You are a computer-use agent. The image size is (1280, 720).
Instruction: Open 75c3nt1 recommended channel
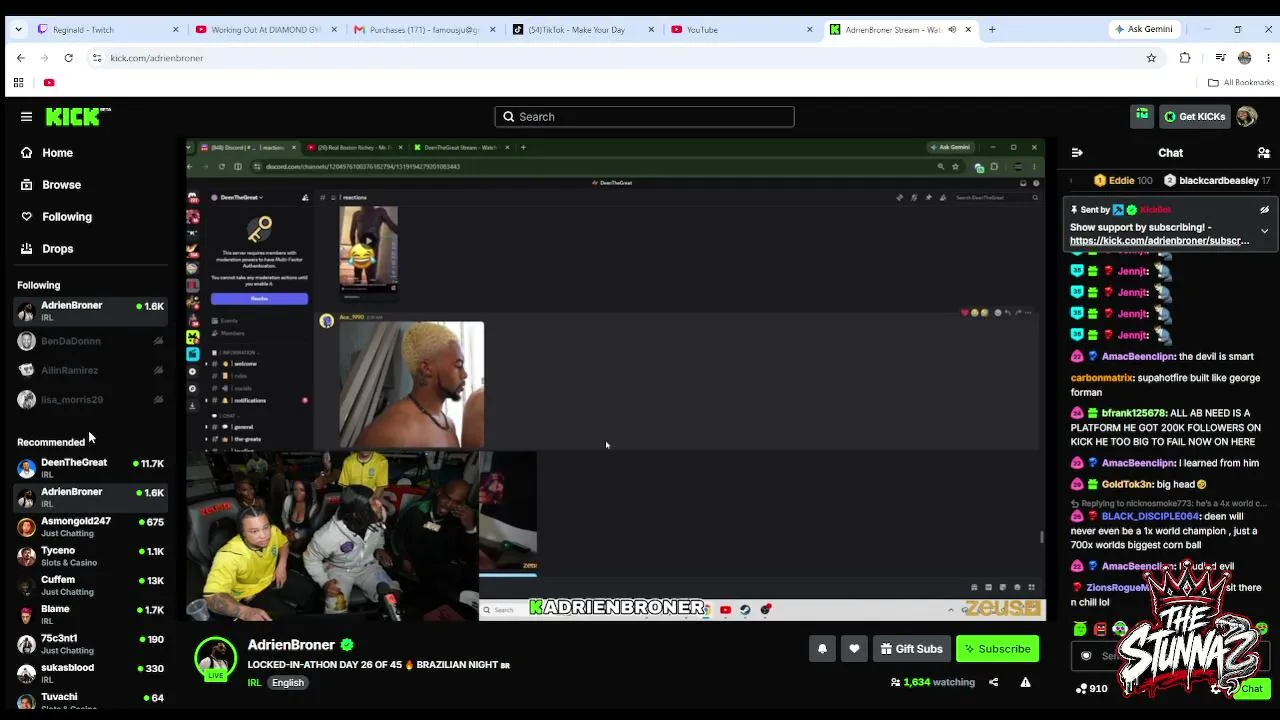coord(90,644)
